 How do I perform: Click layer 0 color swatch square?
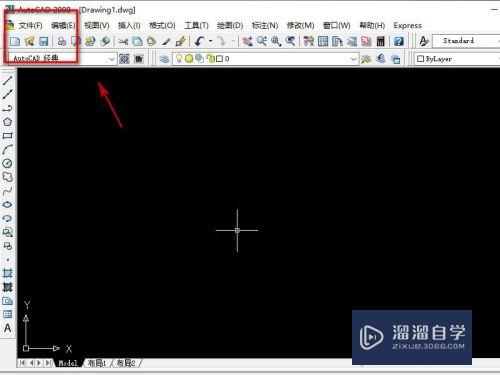click(x=219, y=59)
